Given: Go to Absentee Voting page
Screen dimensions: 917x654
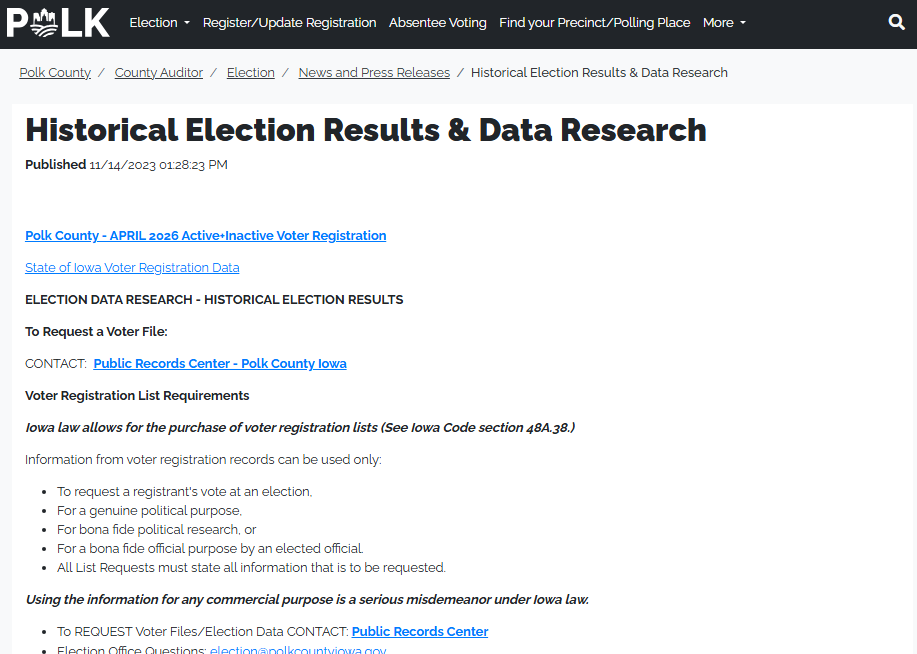Looking at the screenshot, I should tap(438, 22).
